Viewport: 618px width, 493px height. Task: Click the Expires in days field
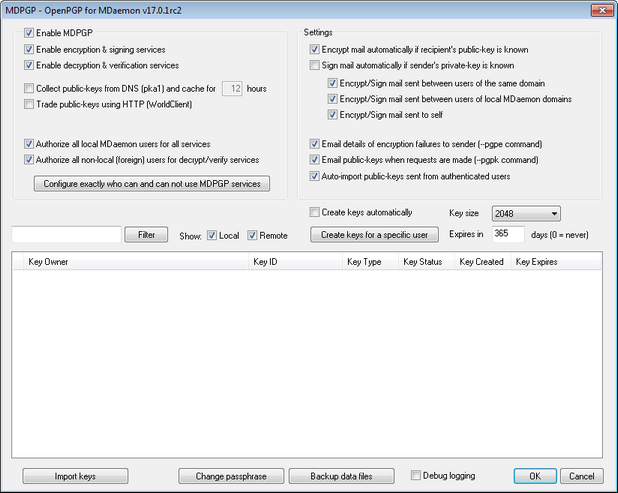[508, 234]
